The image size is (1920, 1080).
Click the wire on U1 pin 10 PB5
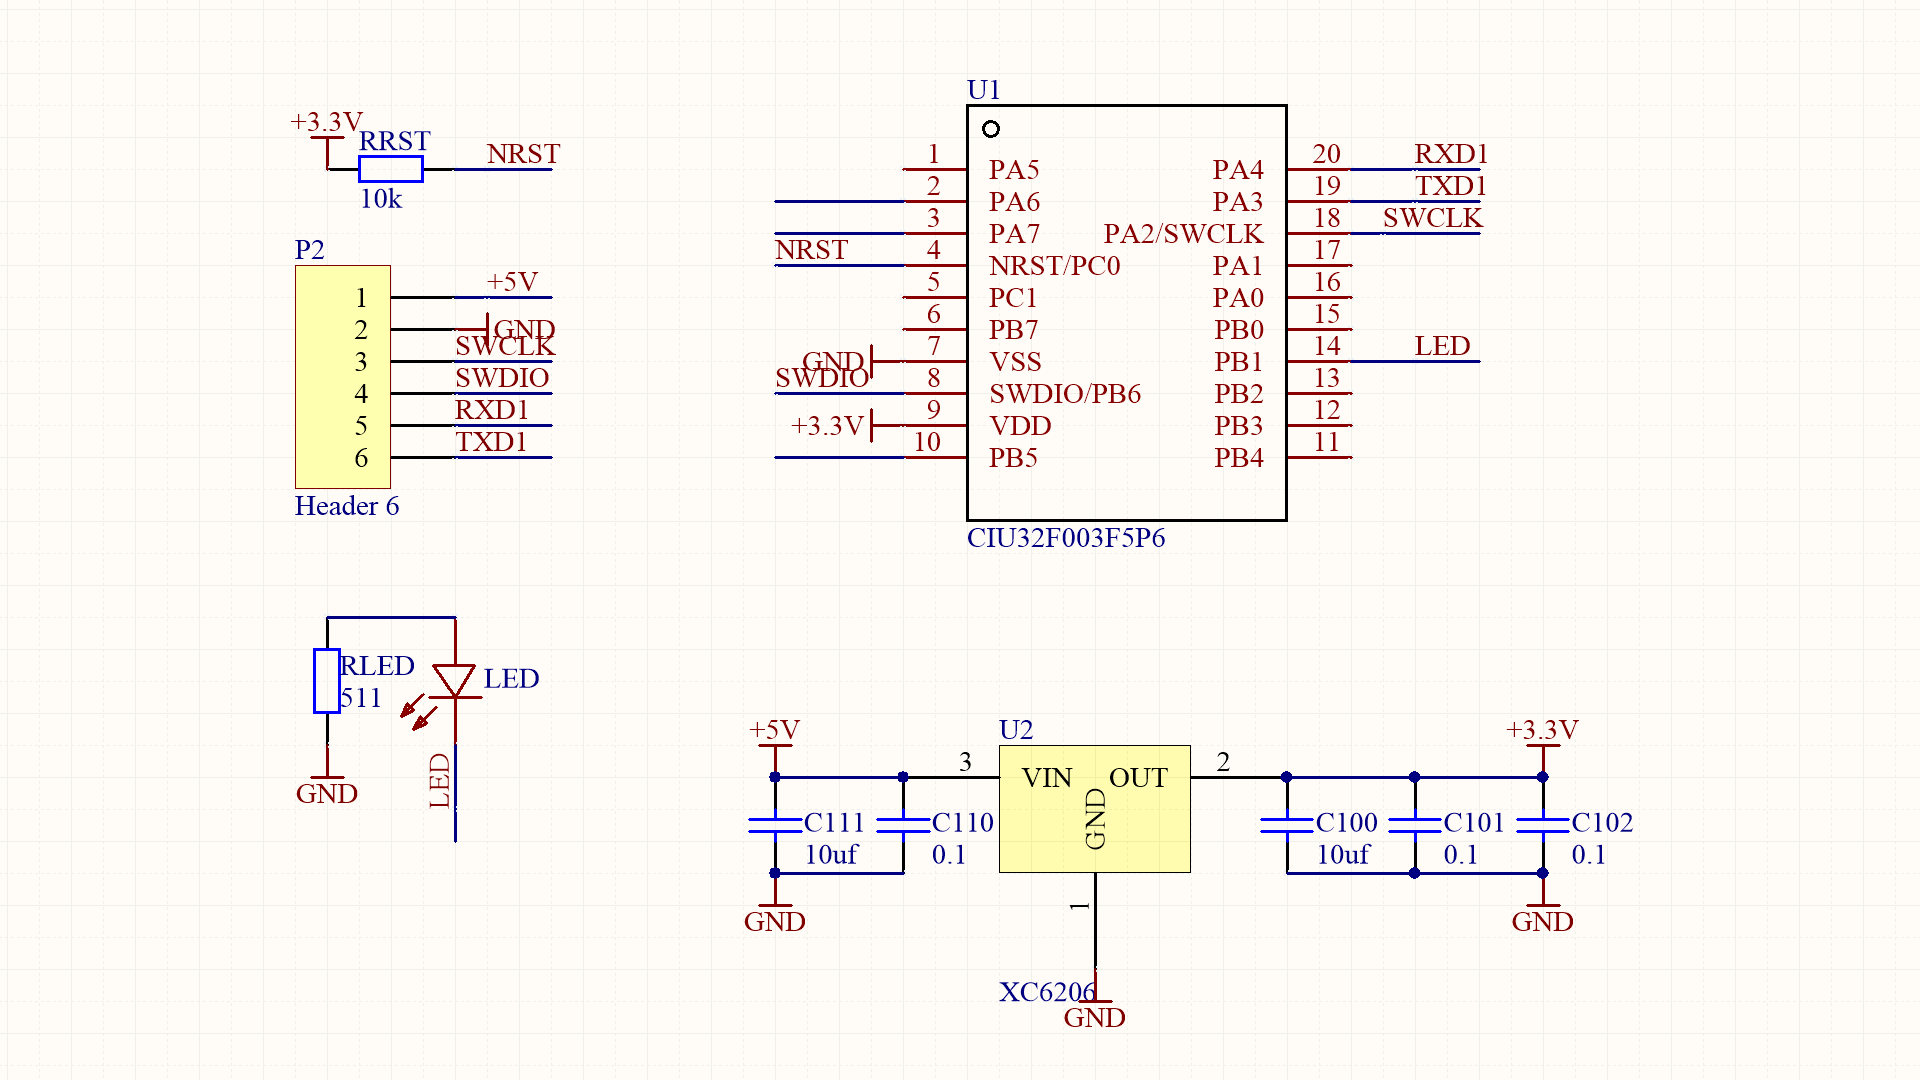(839, 457)
